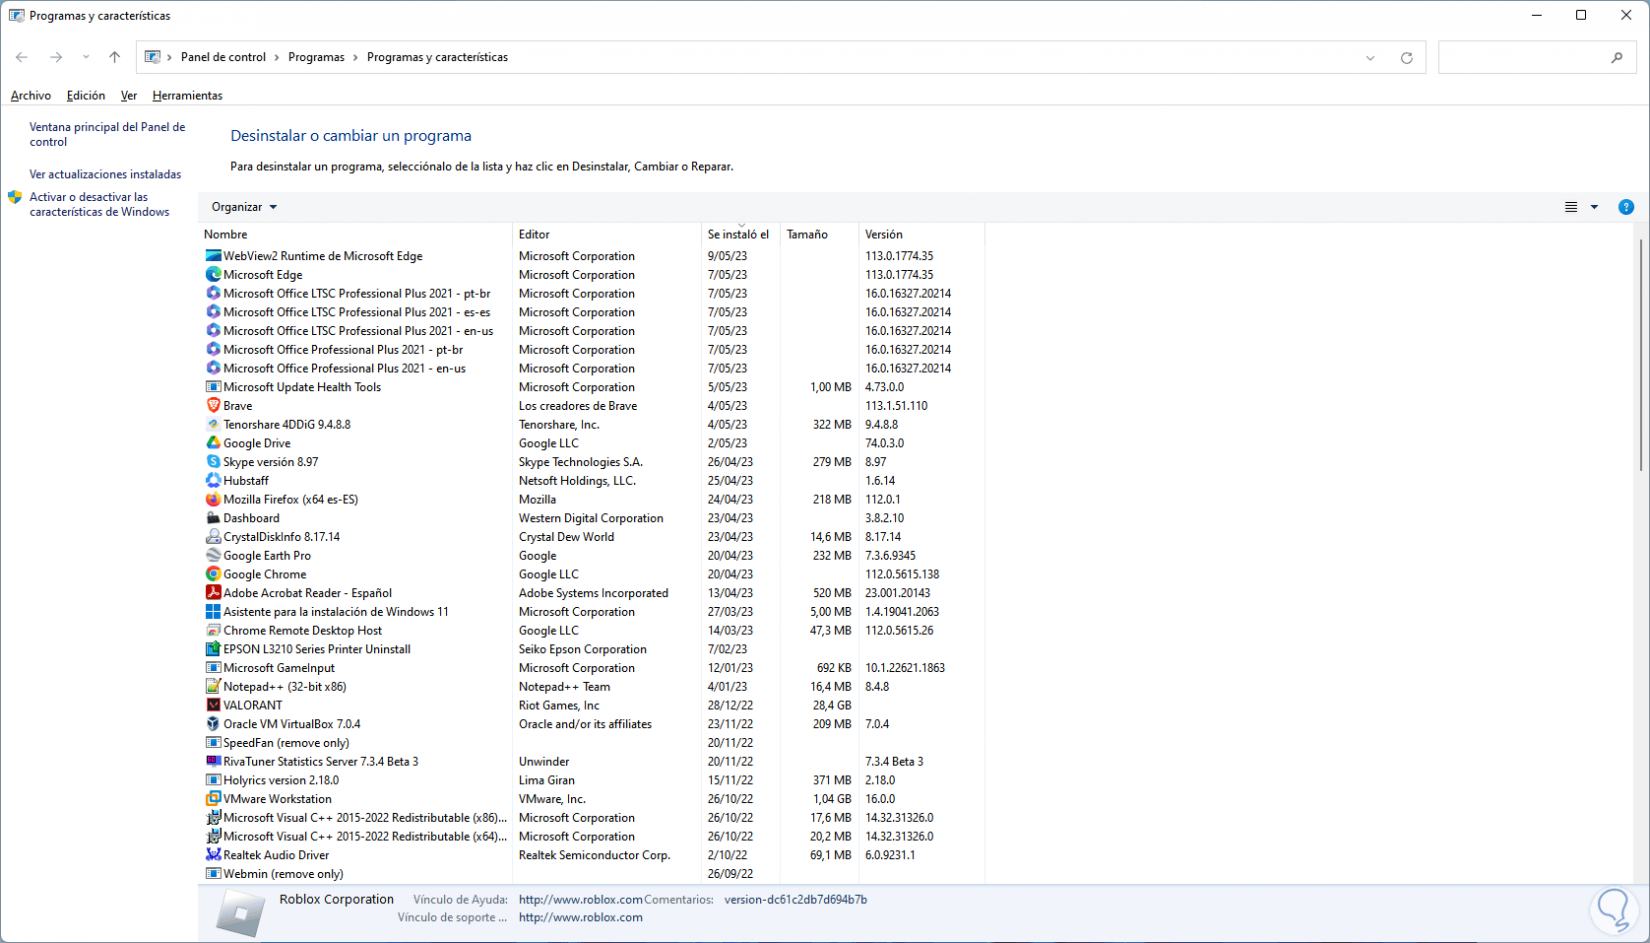Click the Microsoft Edge program icon
The width and height of the screenshot is (1650, 943).
[213, 275]
